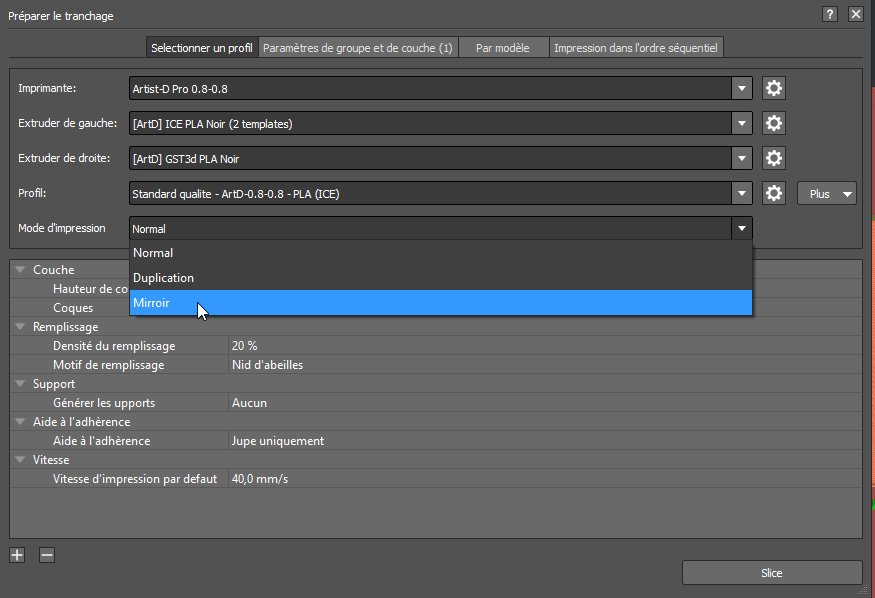
Task: Click the Slice button
Action: 772,573
